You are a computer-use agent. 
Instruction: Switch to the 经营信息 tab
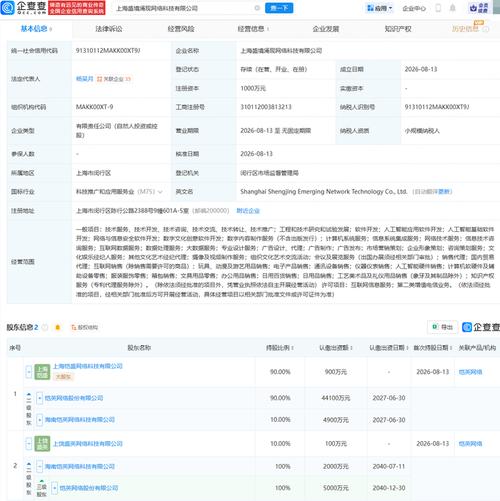[x=251, y=29]
